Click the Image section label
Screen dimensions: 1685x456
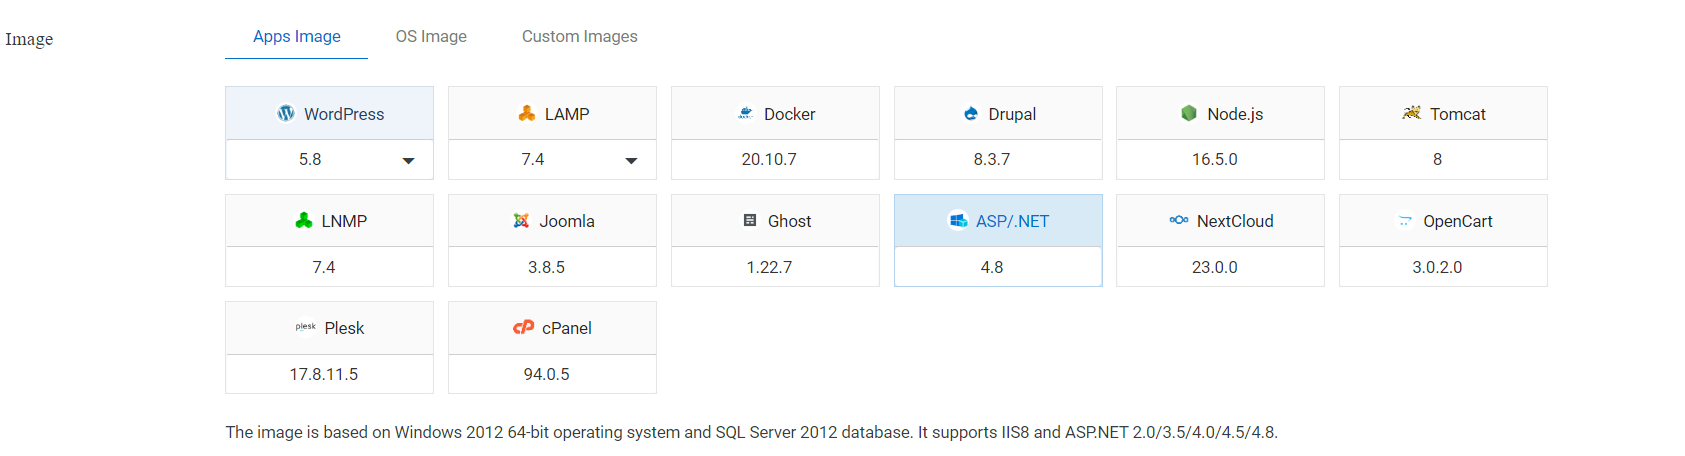pyautogui.click(x=29, y=39)
